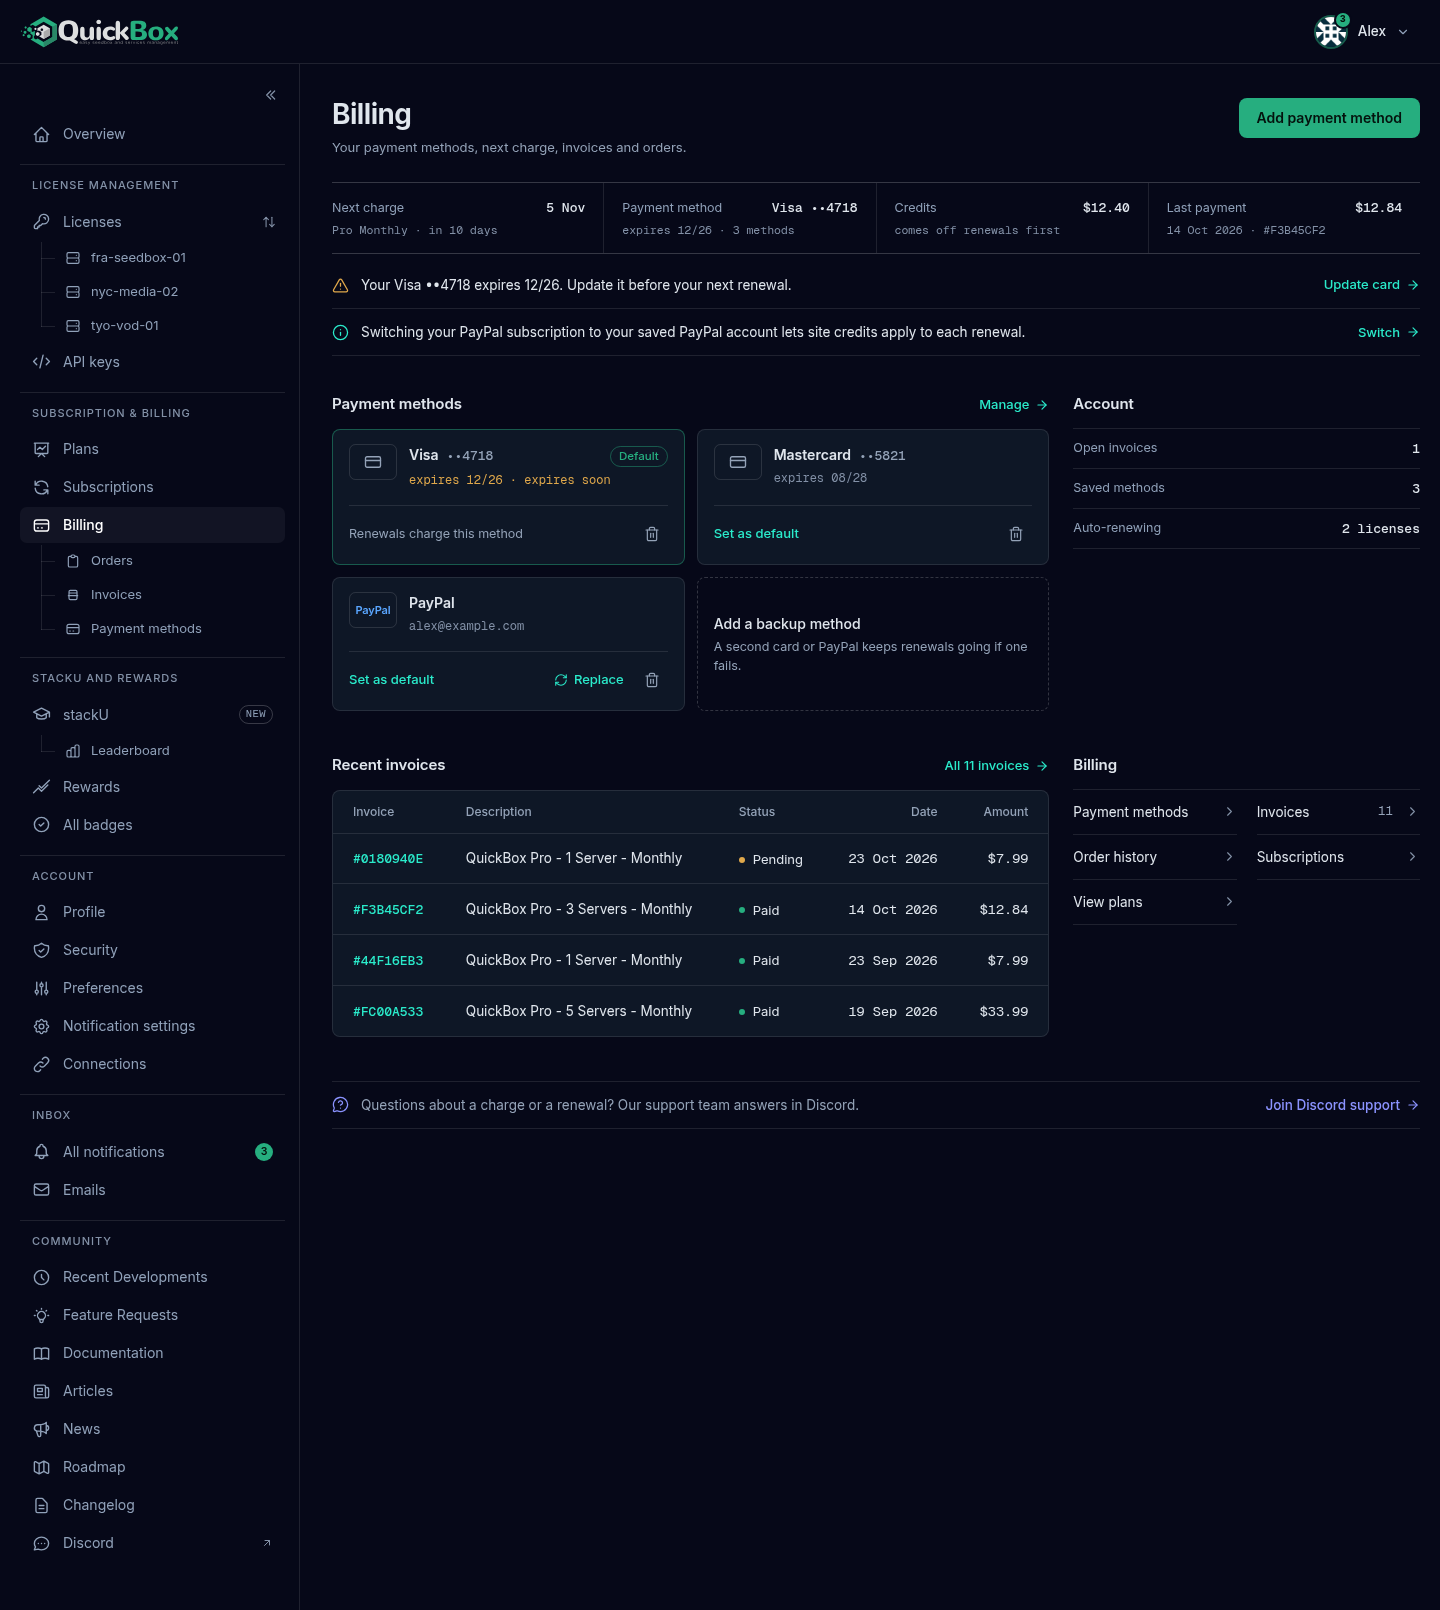Click the Alex user avatar icon
1440x1610 pixels.
coord(1331,32)
